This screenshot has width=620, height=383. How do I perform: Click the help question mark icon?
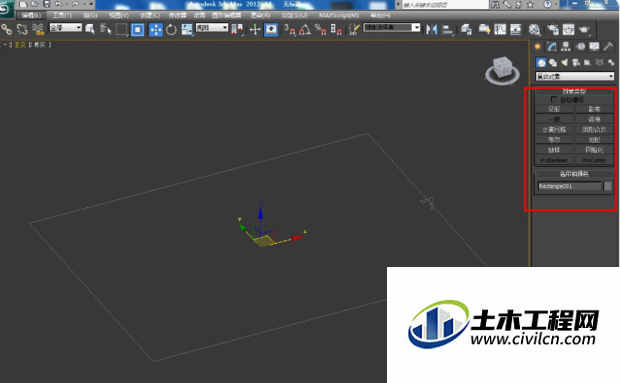pyautogui.click(x=548, y=4)
